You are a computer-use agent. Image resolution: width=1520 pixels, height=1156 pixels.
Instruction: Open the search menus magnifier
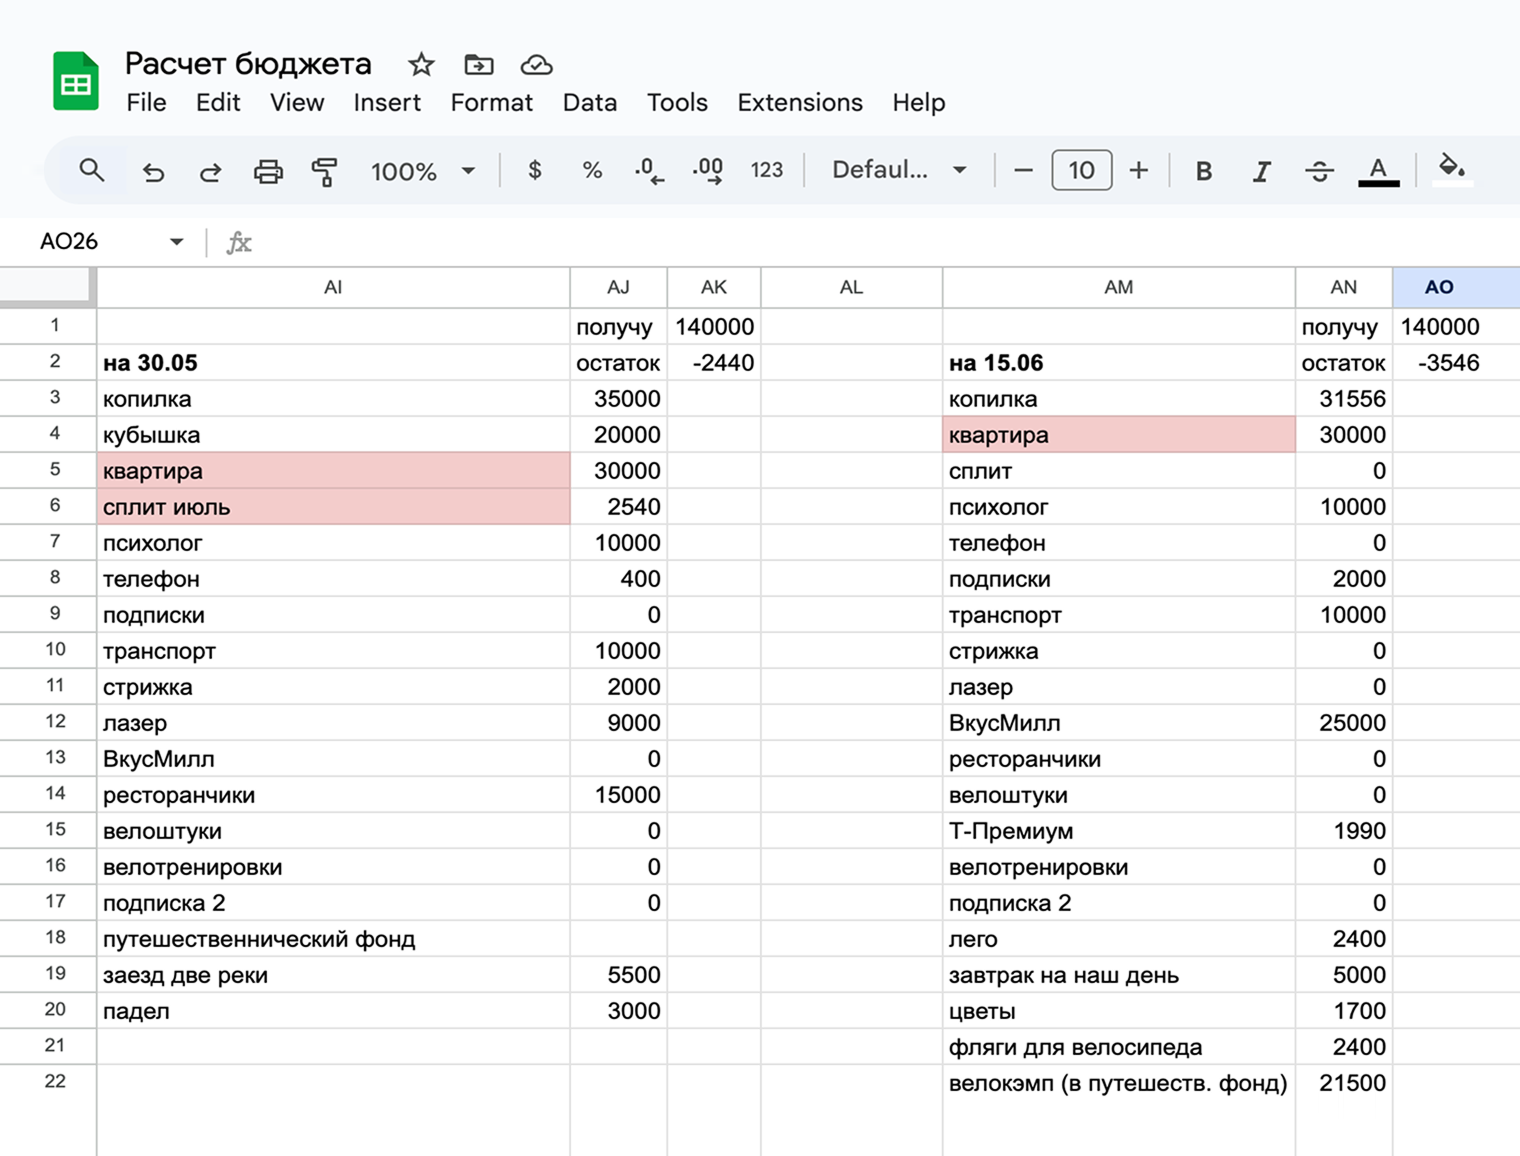(x=92, y=171)
